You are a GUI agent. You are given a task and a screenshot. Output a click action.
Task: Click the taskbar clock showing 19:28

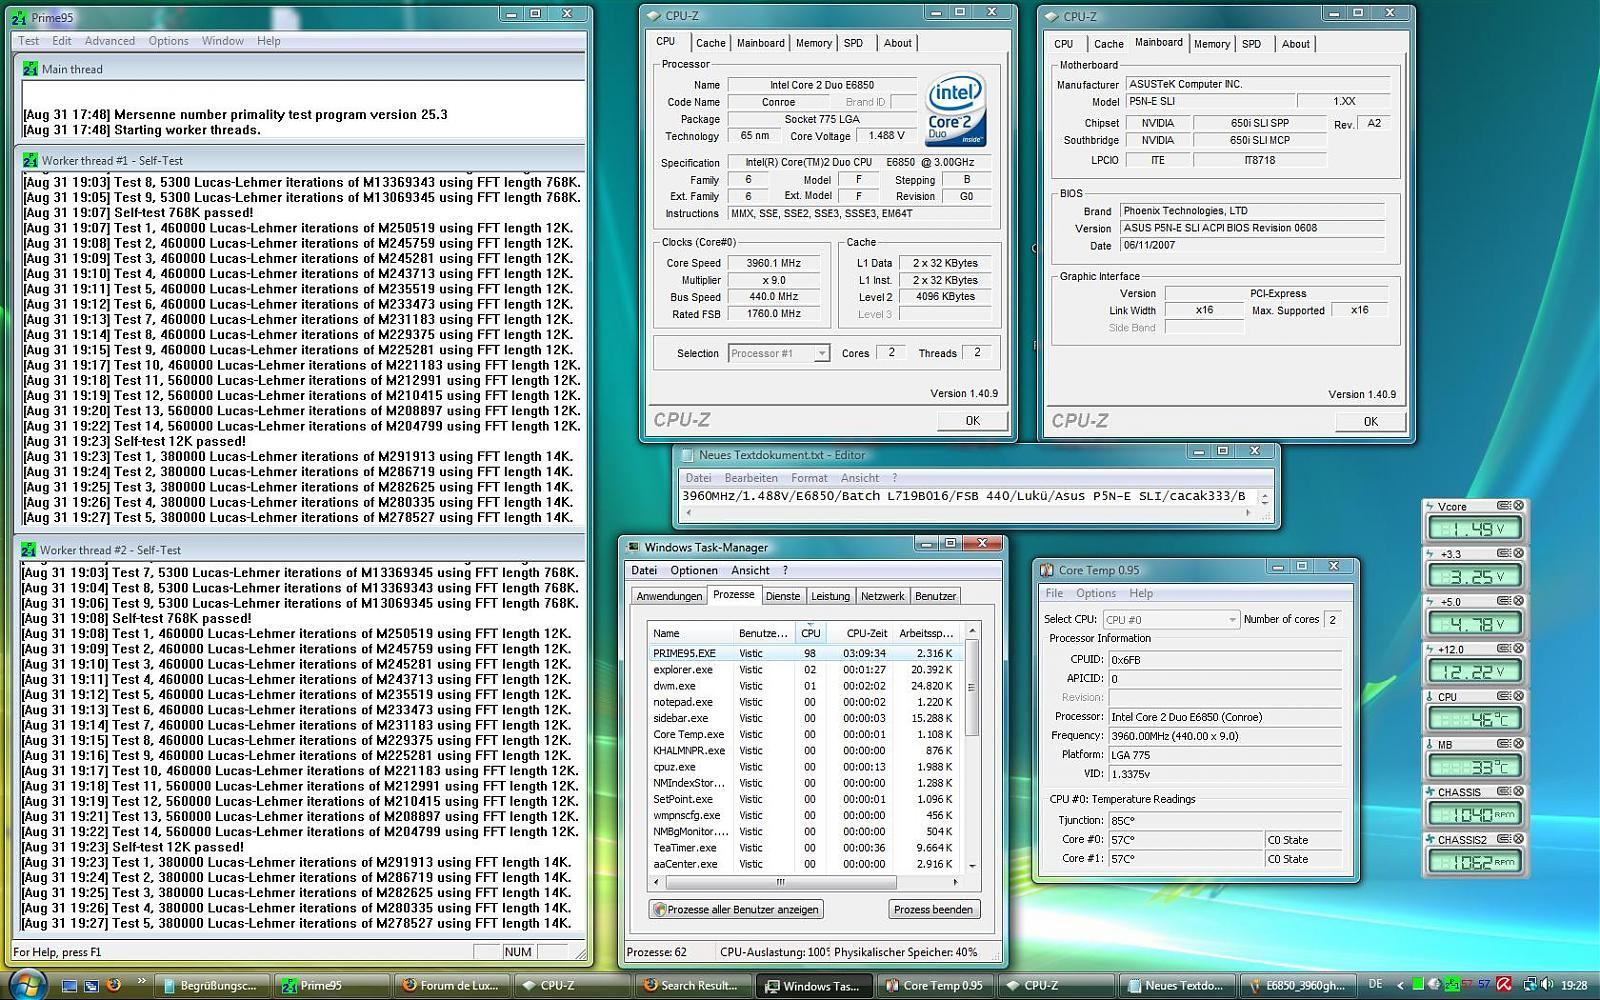pos(1574,985)
